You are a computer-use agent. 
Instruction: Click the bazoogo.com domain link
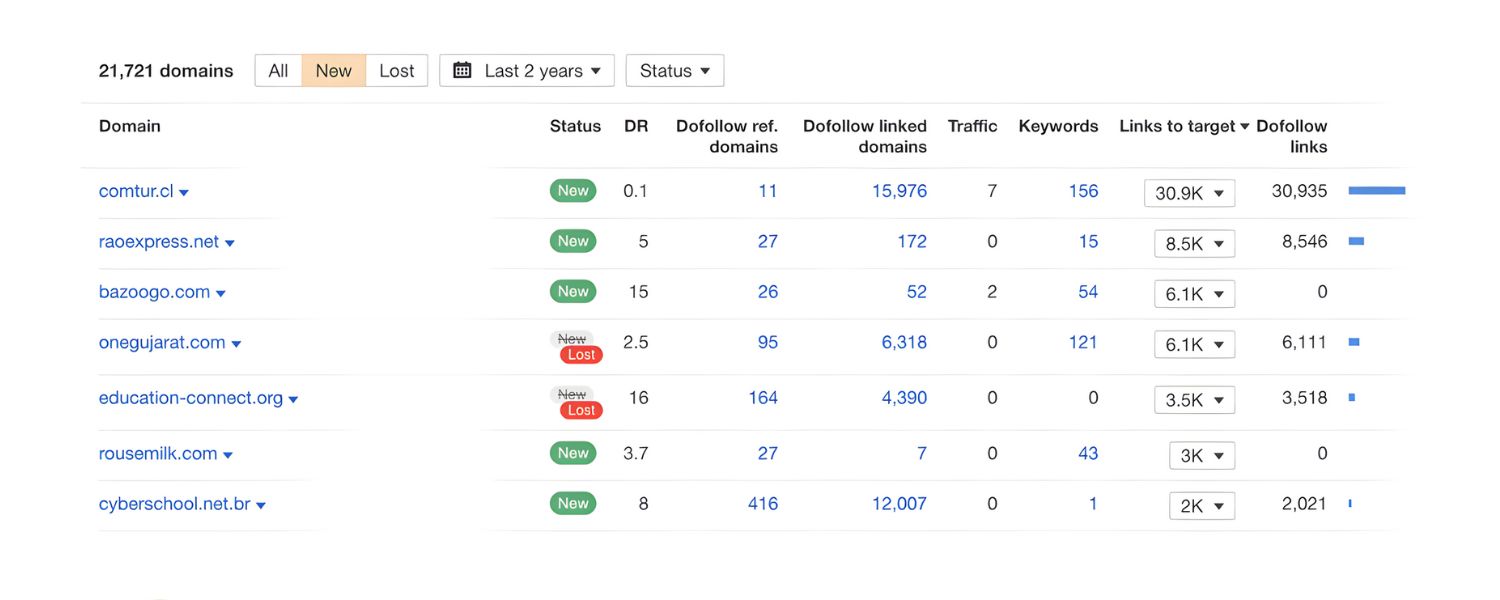[x=155, y=292]
